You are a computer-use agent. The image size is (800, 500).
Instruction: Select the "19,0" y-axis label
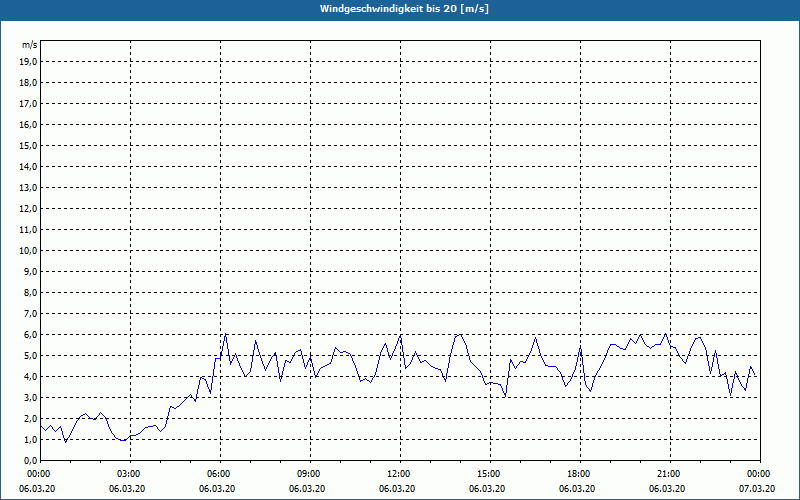tap(28, 62)
